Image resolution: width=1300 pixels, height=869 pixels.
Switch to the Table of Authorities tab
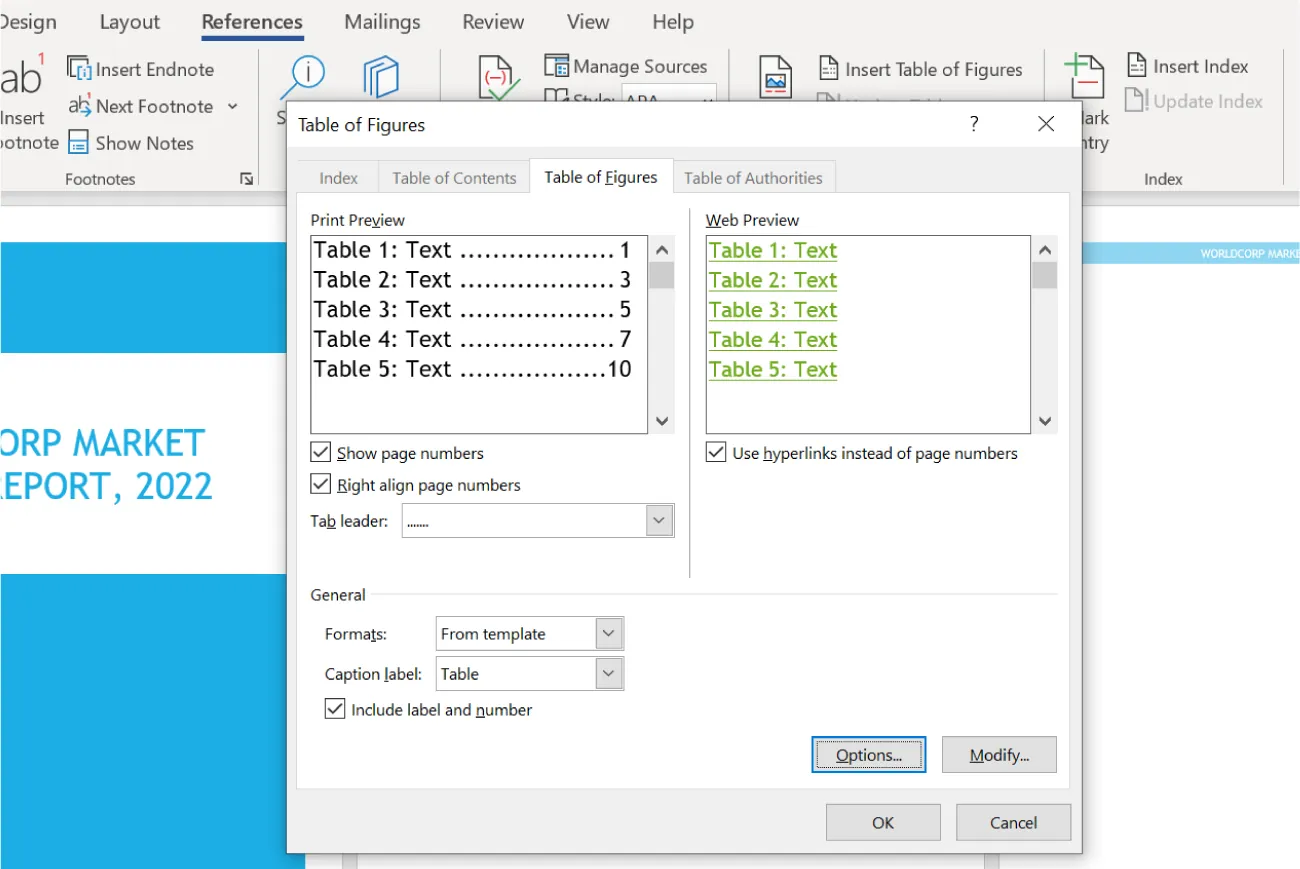(x=755, y=176)
